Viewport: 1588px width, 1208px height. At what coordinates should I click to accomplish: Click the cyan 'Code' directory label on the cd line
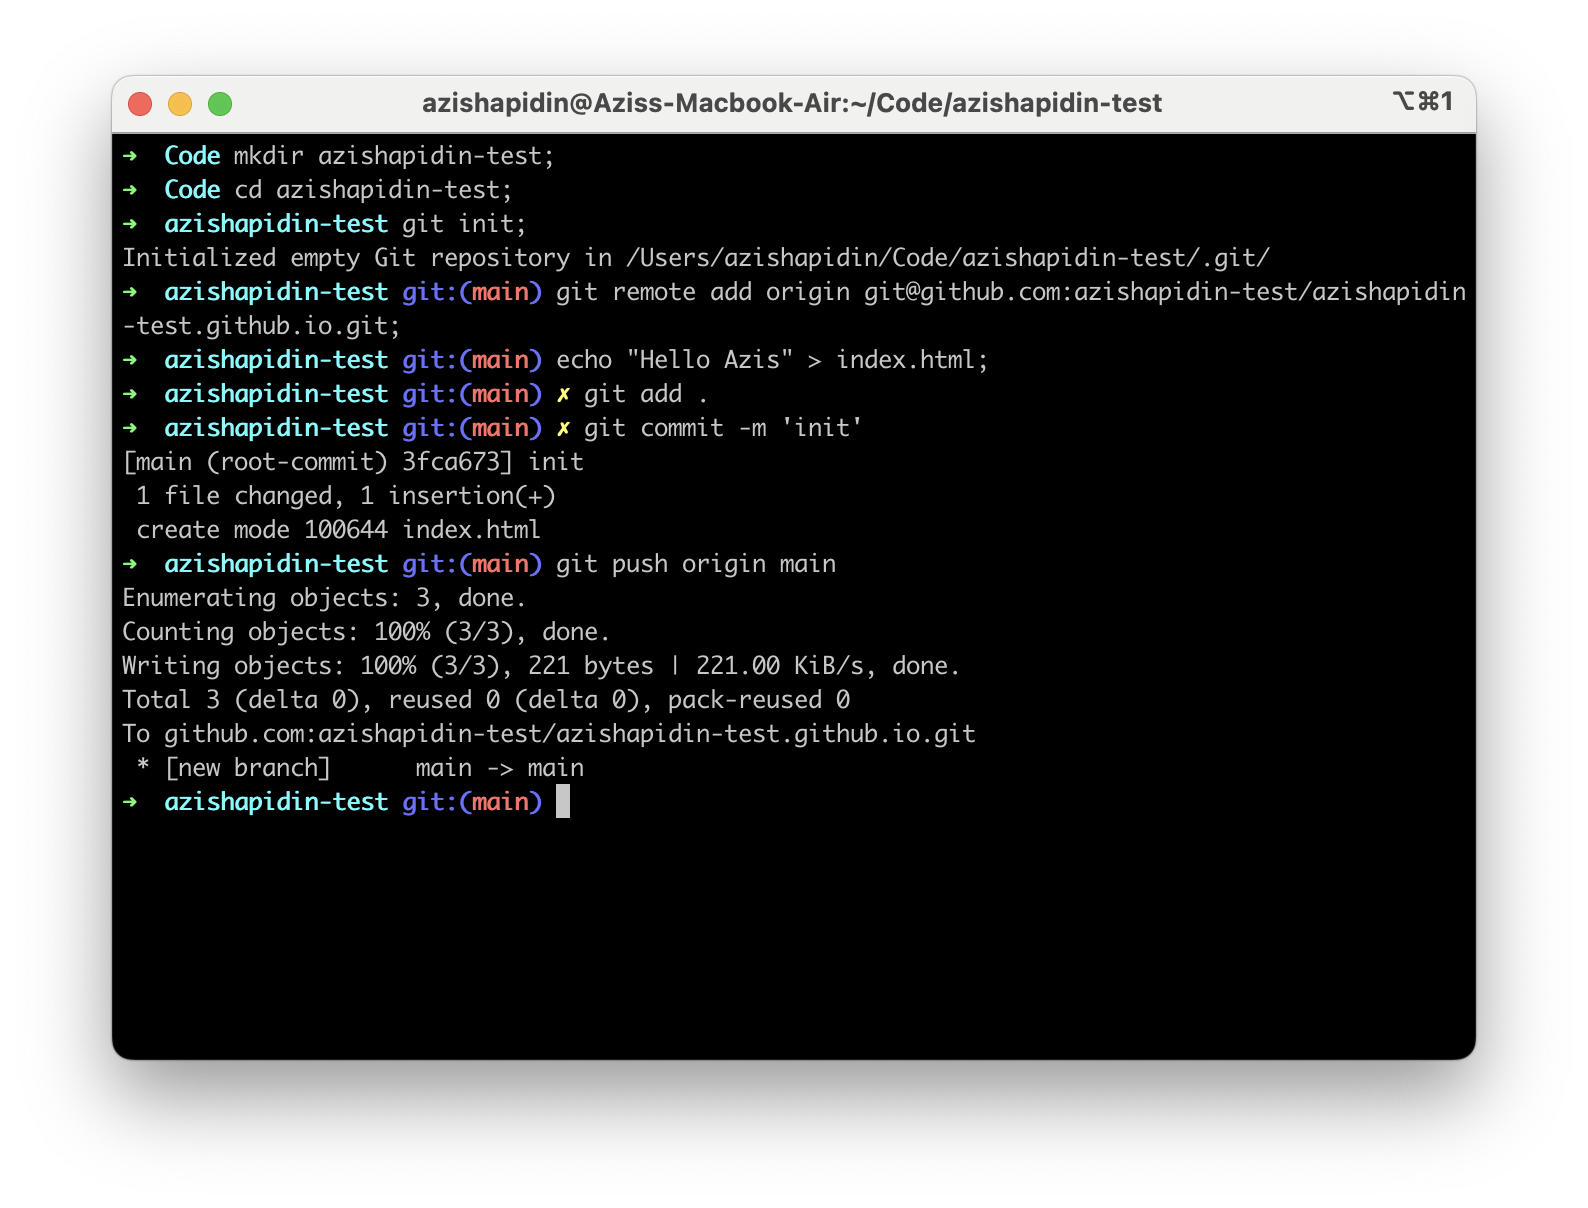point(192,190)
